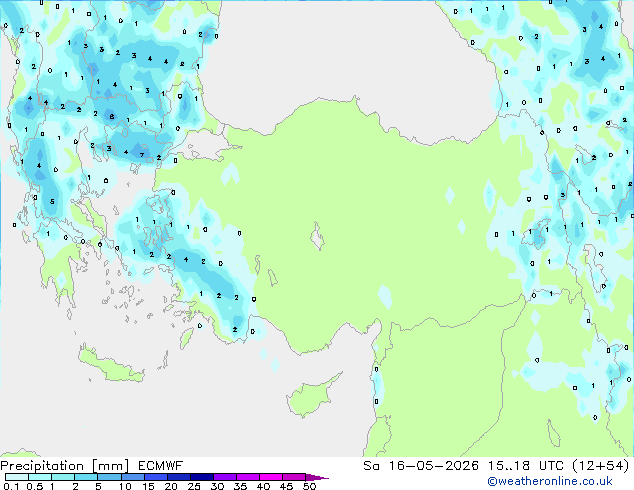The width and height of the screenshot is (634, 490).
Task: Pick the 10–15 mm blue legend swatch
Action: (x=132, y=477)
